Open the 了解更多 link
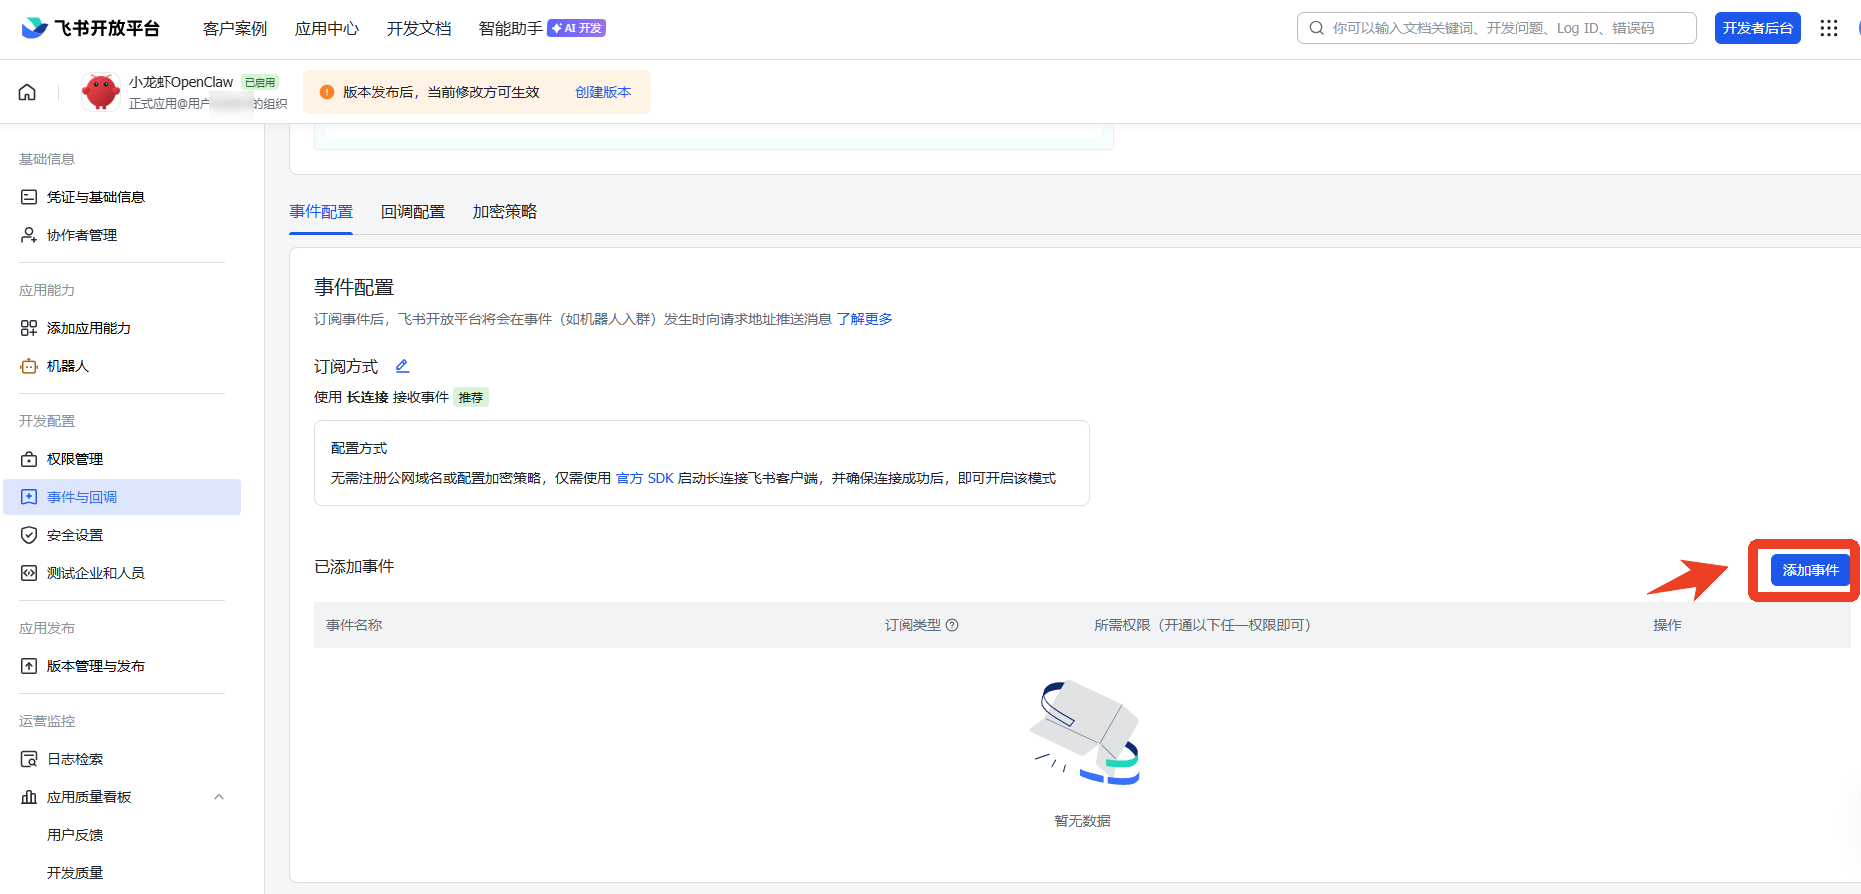The width and height of the screenshot is (1861, 894). [864, 319]
